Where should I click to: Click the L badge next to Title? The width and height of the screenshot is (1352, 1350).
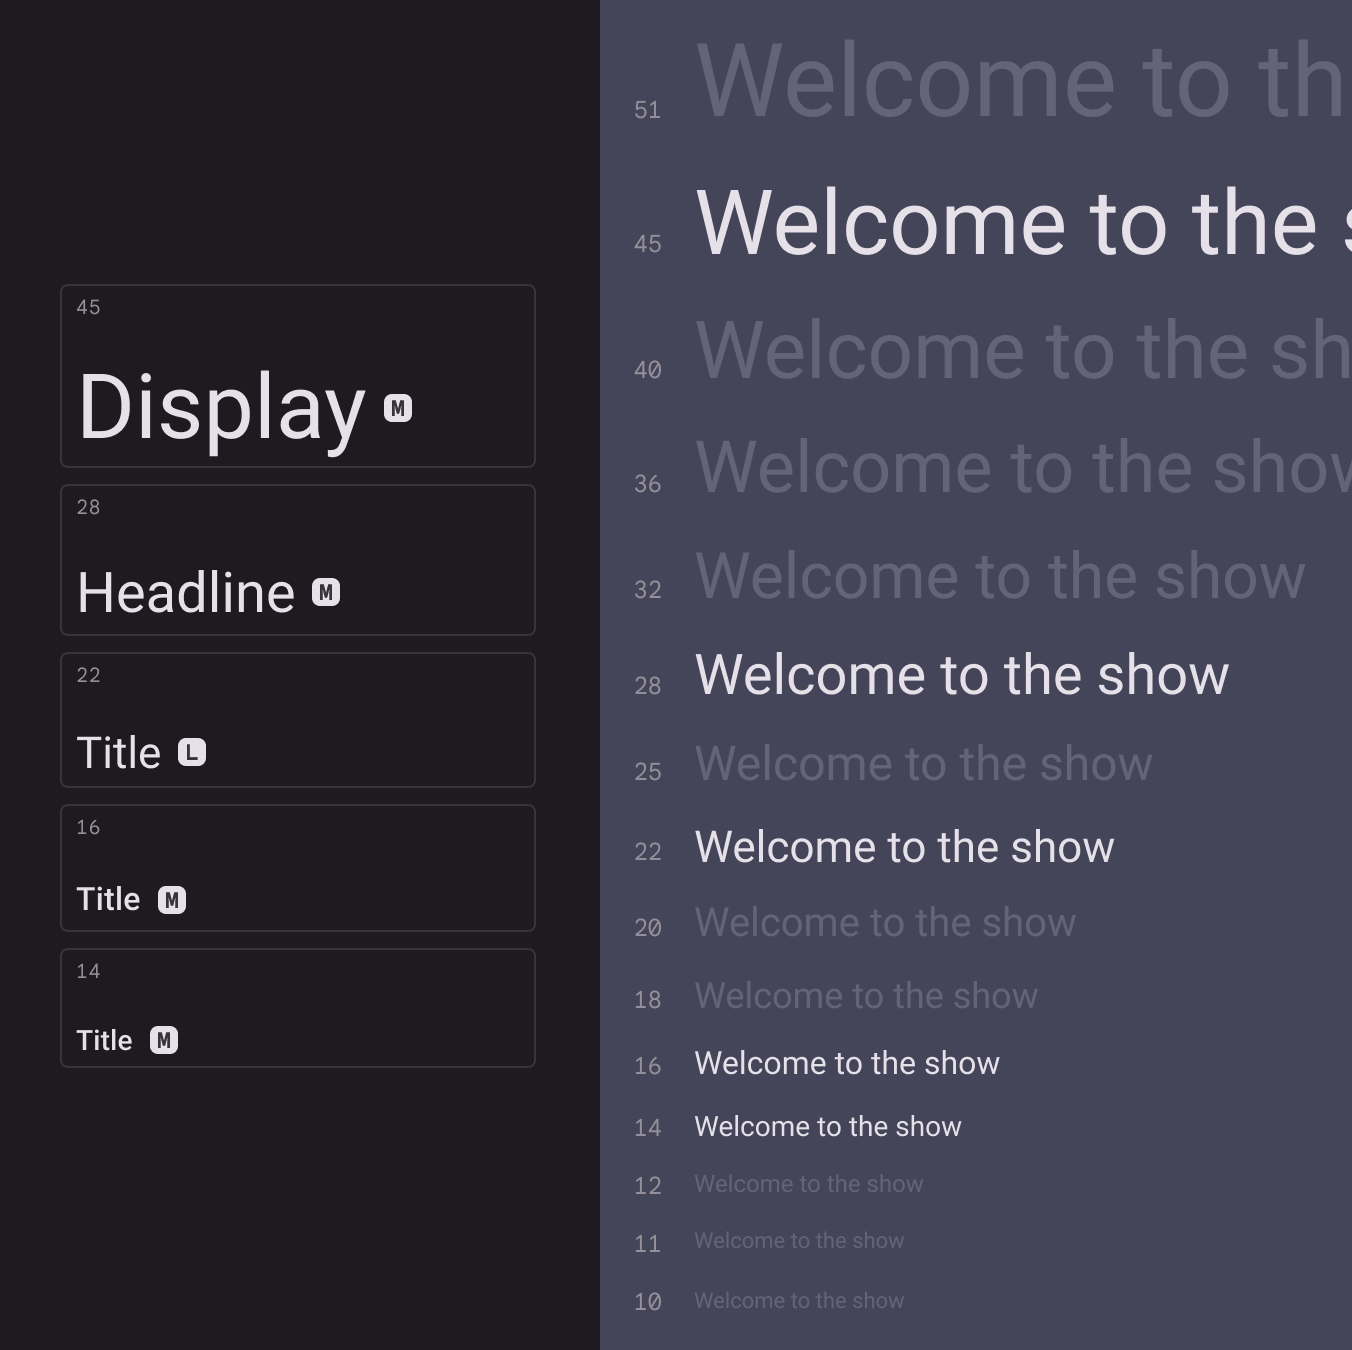(192, 752)
